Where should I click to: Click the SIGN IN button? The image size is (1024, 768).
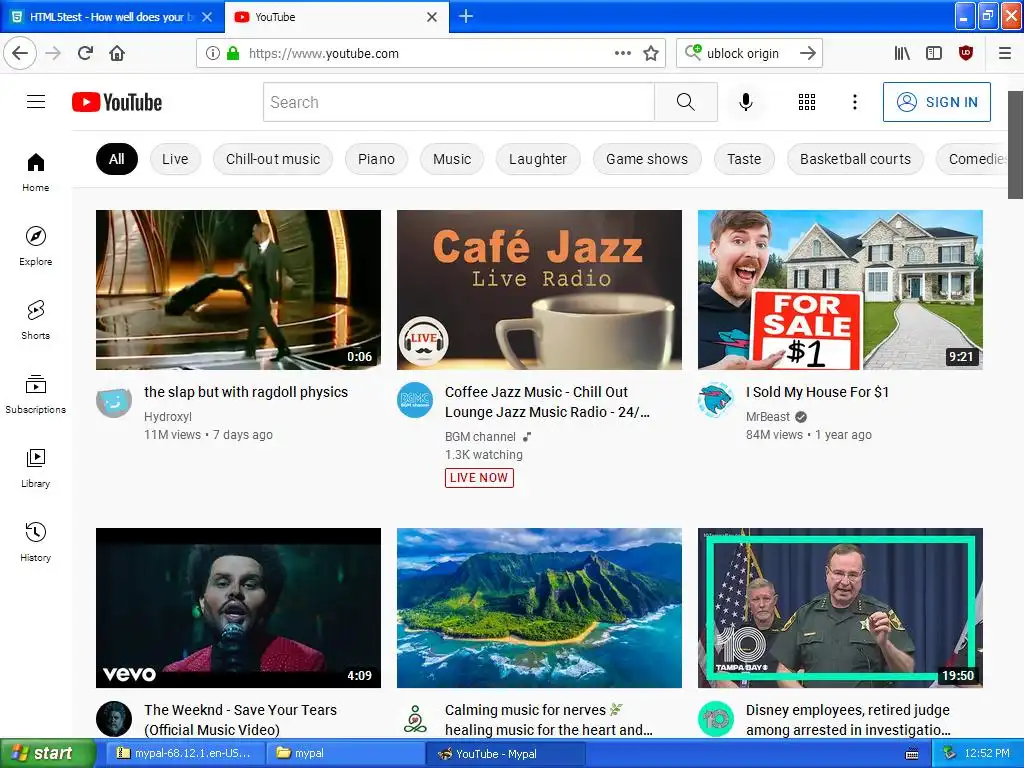[x=936, y=102]
